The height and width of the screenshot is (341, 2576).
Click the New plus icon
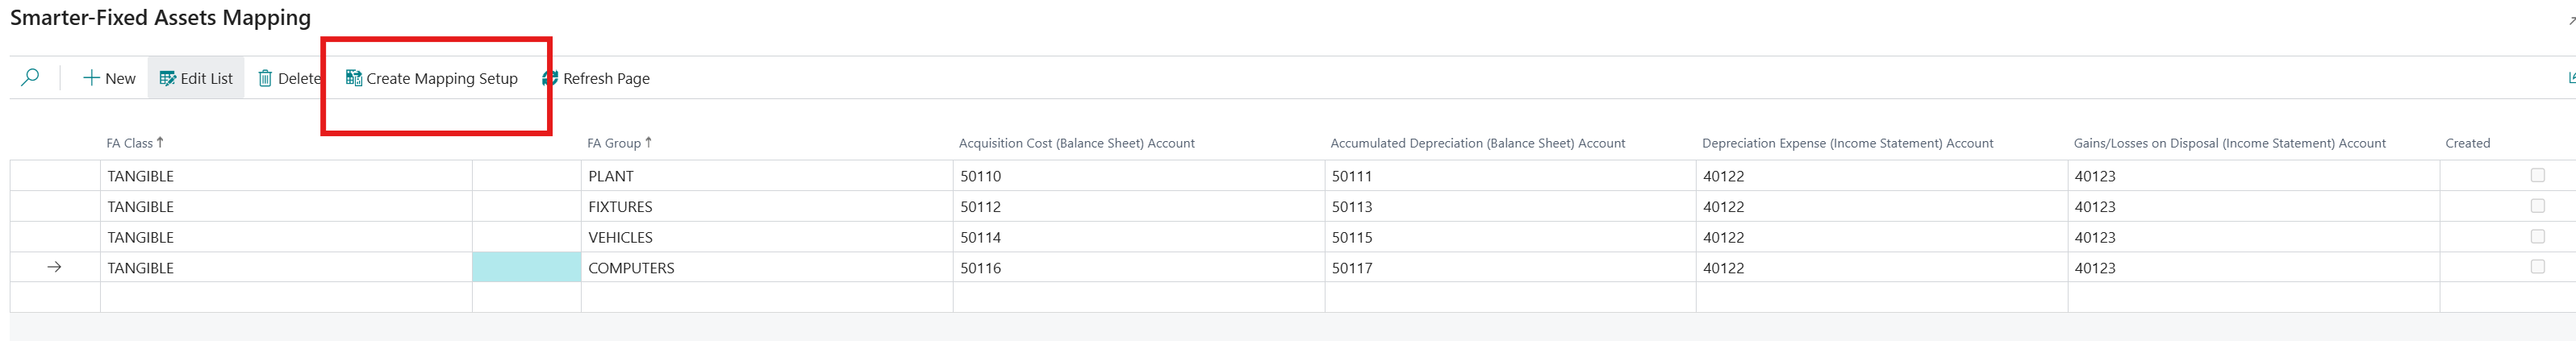(91, 78)
